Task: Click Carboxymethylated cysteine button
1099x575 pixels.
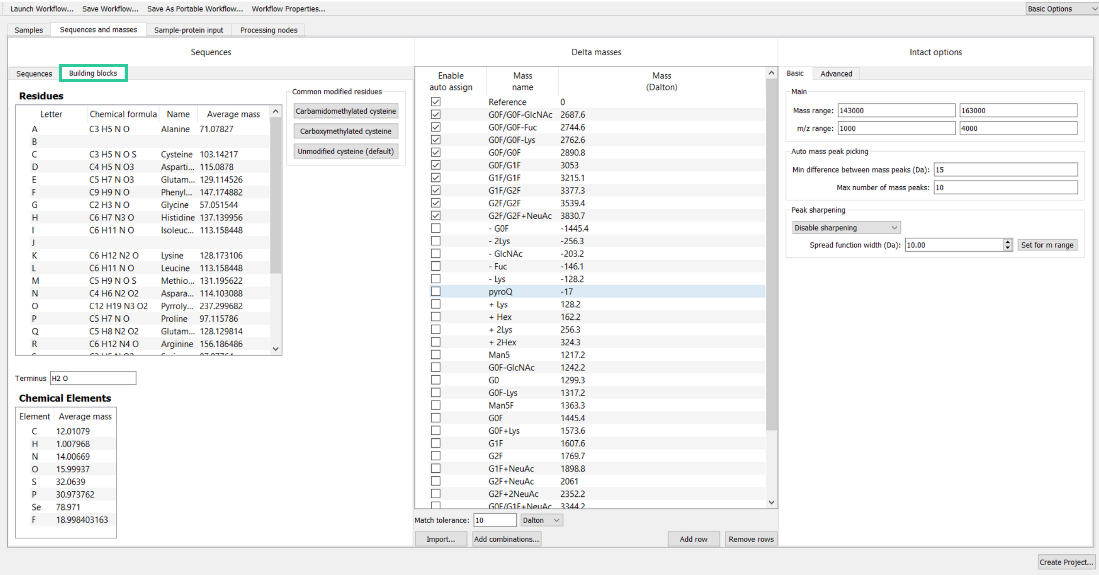Action: 346,131
